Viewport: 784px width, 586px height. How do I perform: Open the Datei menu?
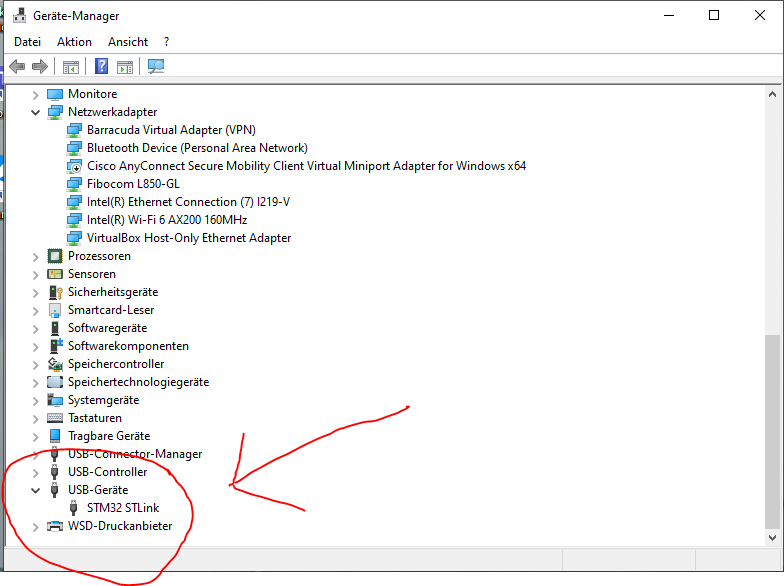point(27,42)
